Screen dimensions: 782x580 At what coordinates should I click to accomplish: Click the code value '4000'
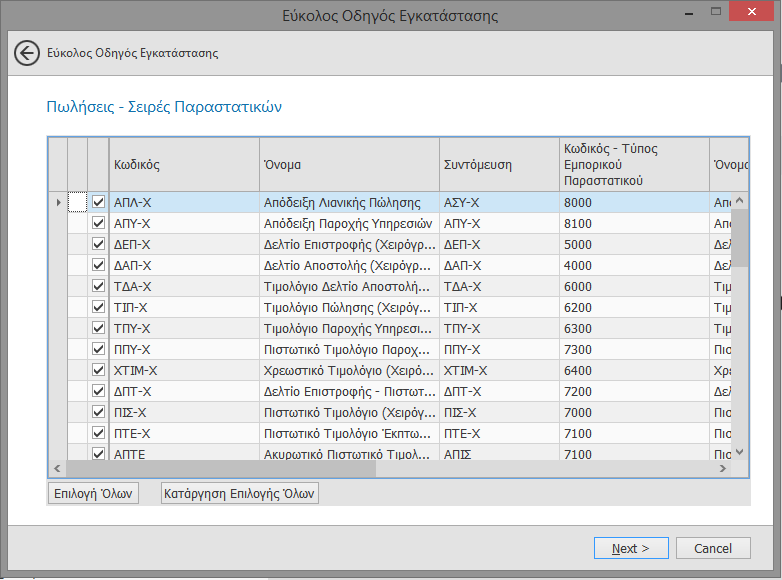click(634, 265)
